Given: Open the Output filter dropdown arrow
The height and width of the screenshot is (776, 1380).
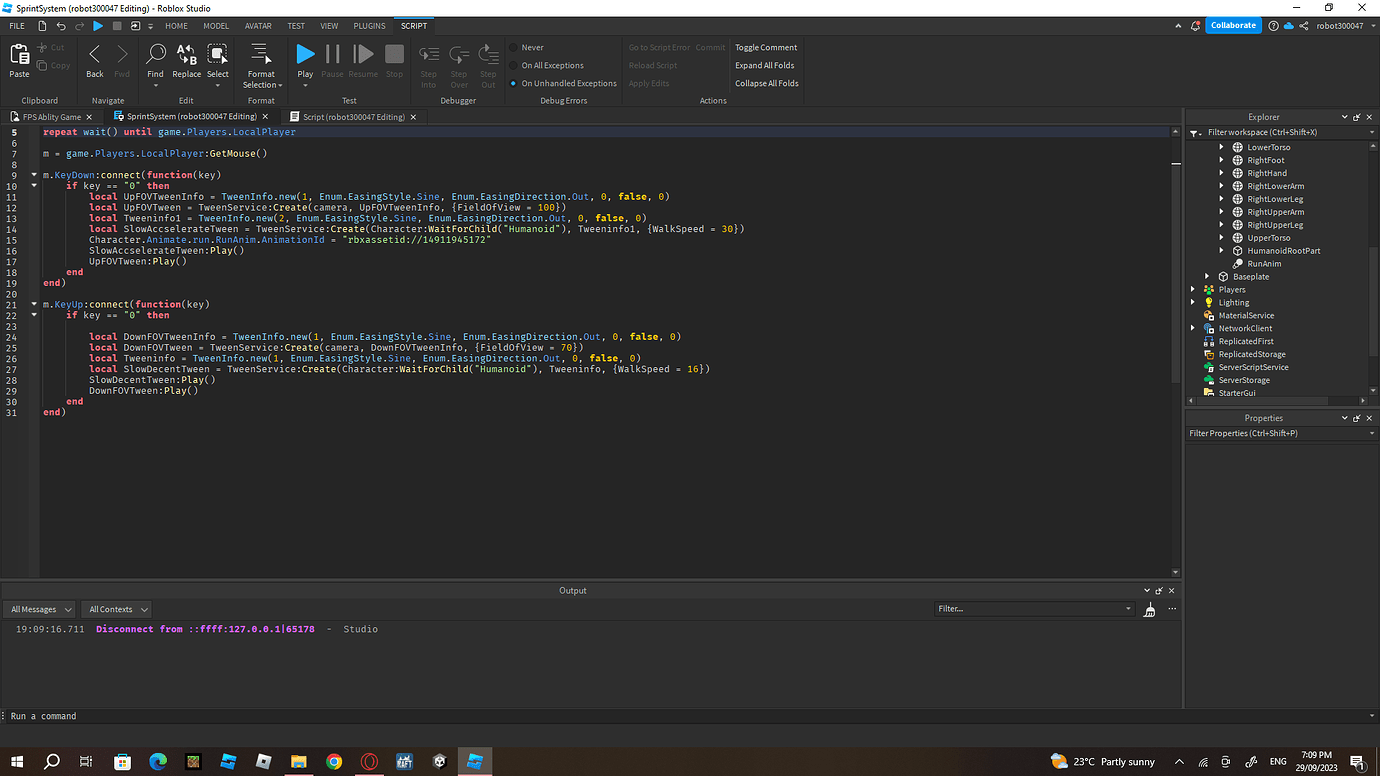Looking at the screenshot, I should 1128,609.
